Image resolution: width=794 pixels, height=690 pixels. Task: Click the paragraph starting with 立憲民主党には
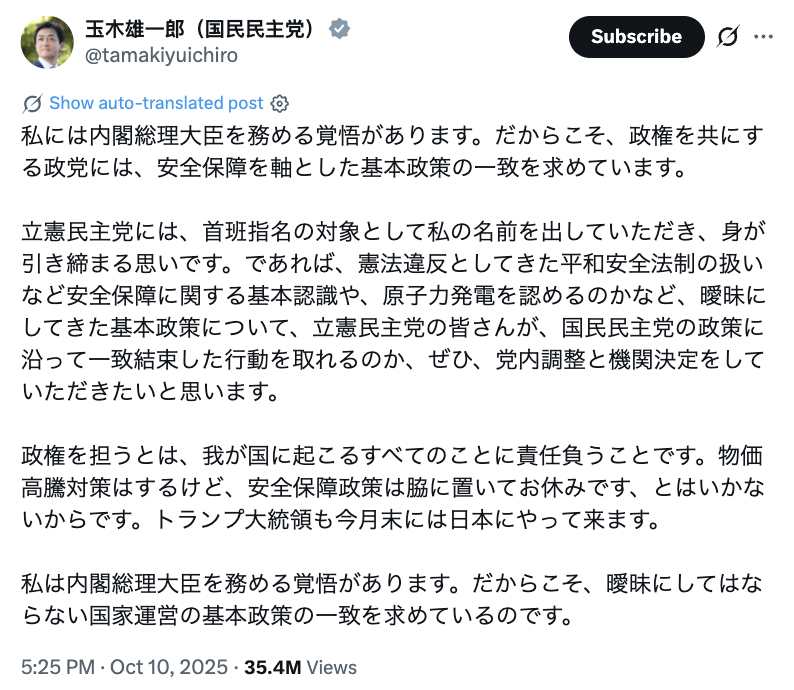390,308
